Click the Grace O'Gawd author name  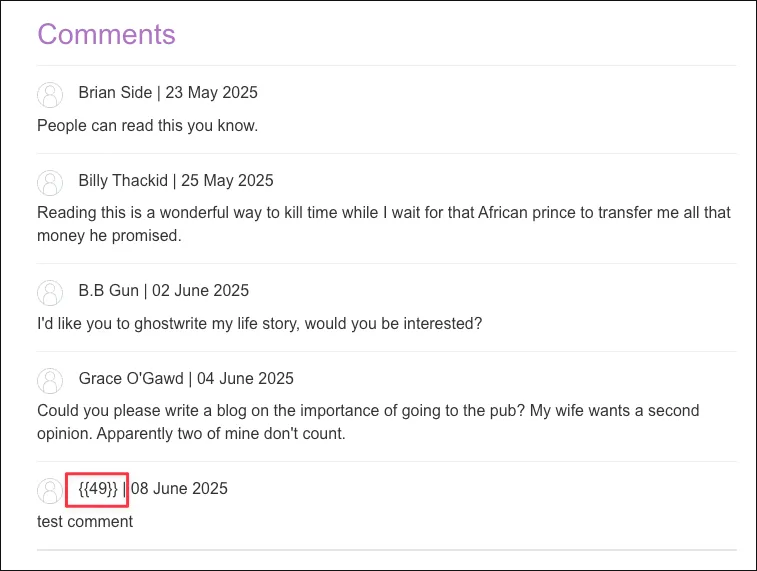[x=131, y=379]
